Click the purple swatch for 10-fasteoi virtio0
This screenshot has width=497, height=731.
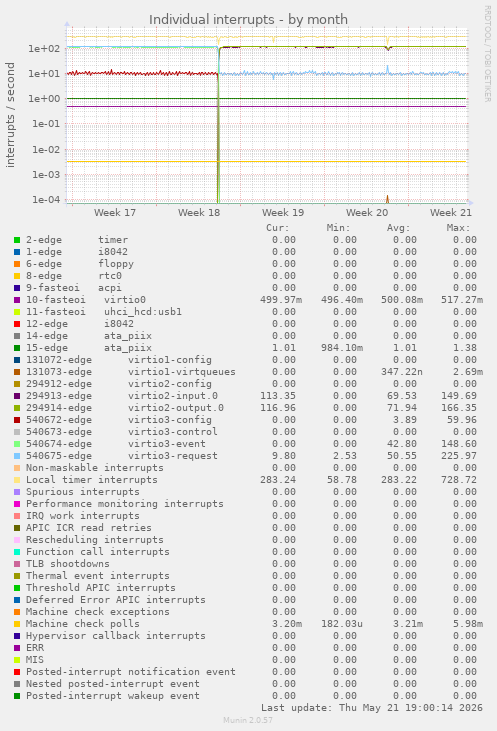(17, 300)
